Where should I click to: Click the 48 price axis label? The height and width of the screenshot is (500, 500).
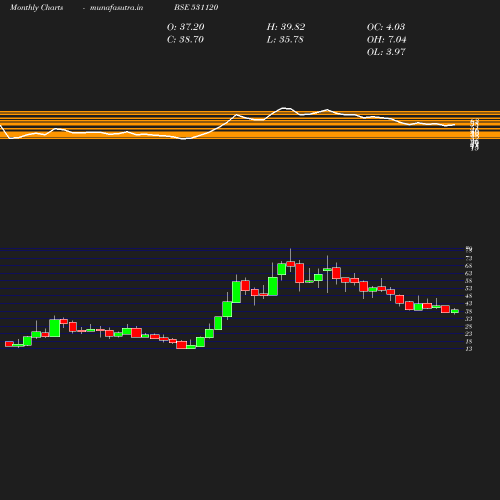(469, 296)
